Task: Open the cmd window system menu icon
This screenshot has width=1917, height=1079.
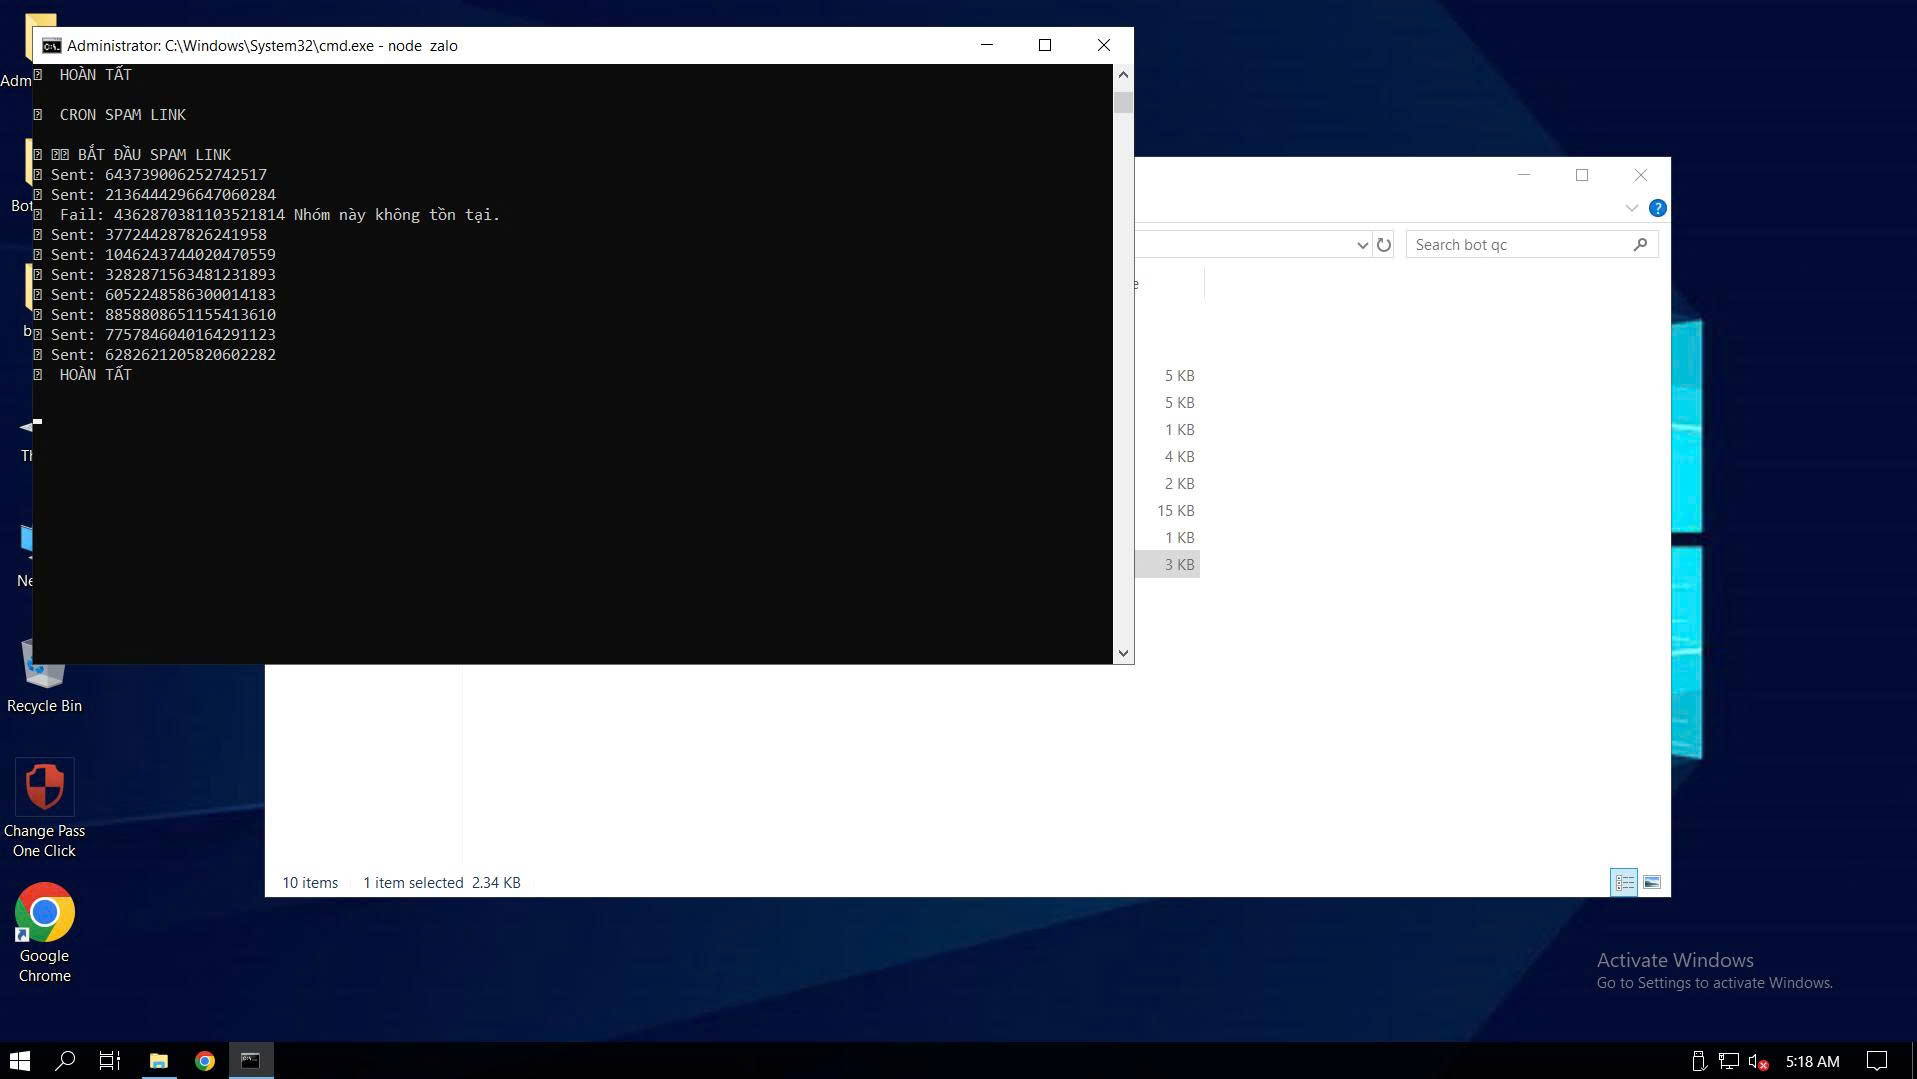Action: pyautogui.click(x=51, y=45)
